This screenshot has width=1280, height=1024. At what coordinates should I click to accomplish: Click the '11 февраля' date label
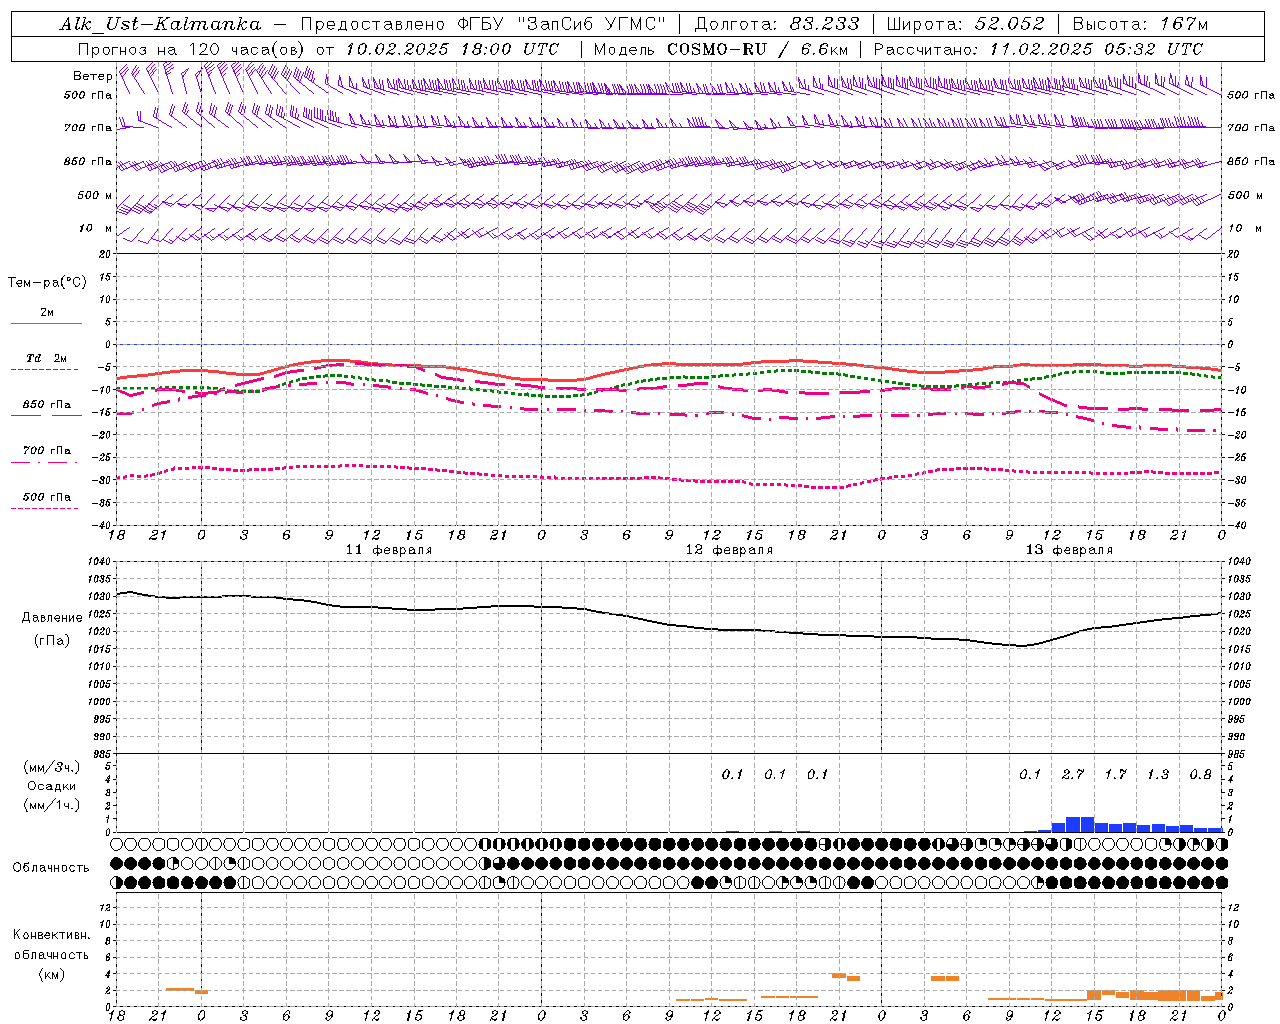(389, 550)
